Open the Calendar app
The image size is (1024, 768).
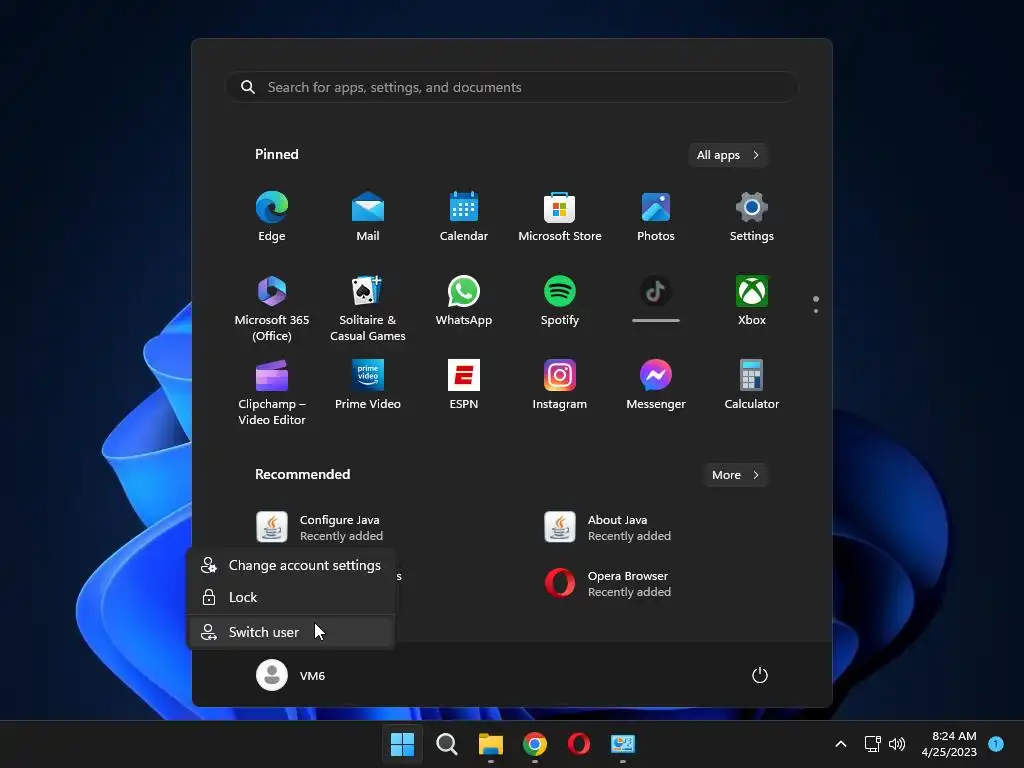tap(464, 216)
